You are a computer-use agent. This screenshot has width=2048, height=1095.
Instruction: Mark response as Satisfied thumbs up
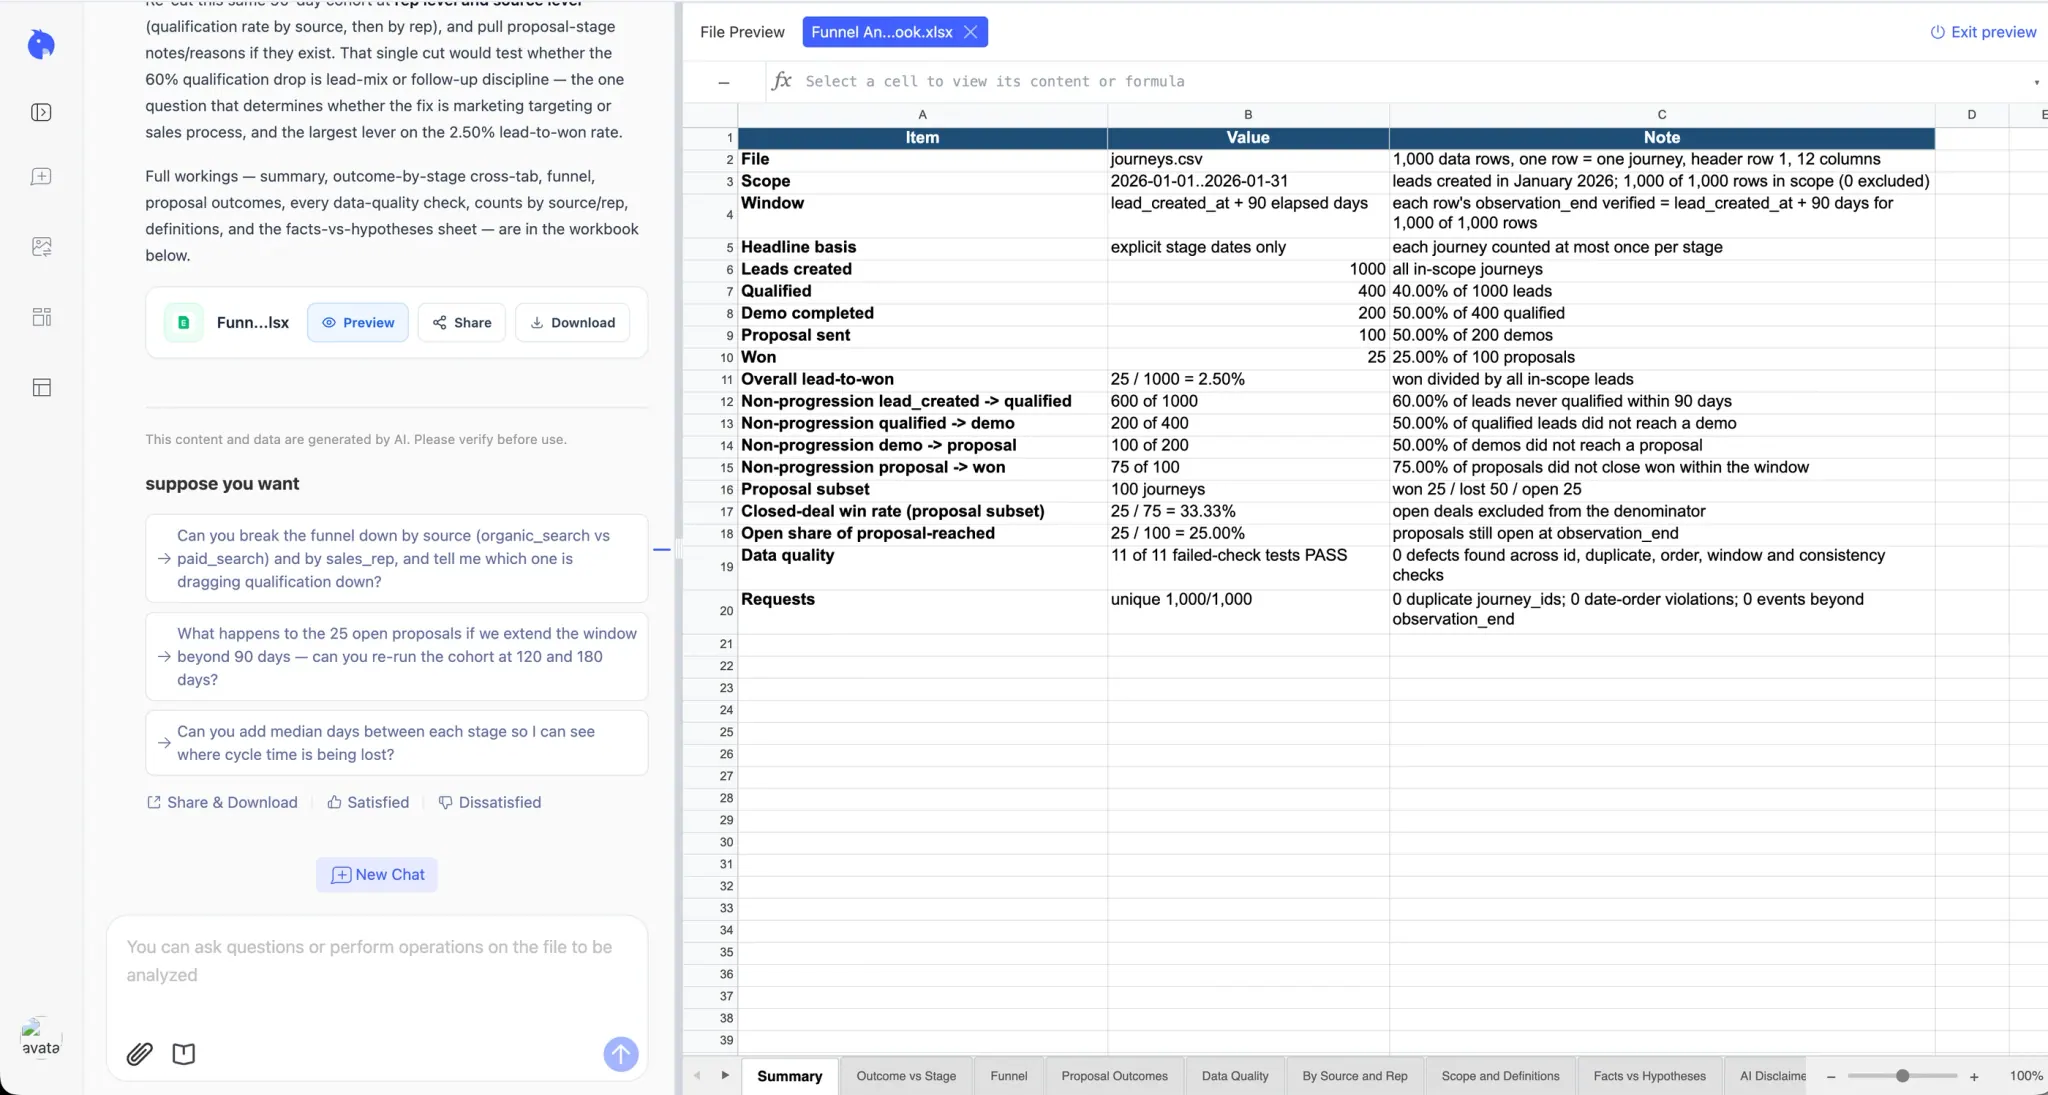click(x=368, y=802)
